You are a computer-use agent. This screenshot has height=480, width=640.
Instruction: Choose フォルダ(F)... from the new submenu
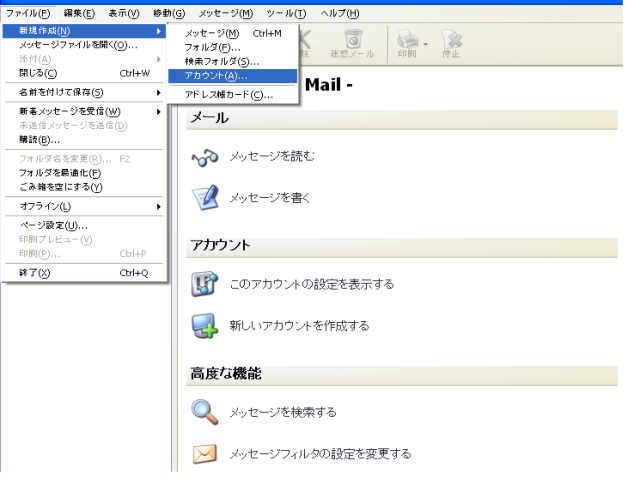(213, 47)
